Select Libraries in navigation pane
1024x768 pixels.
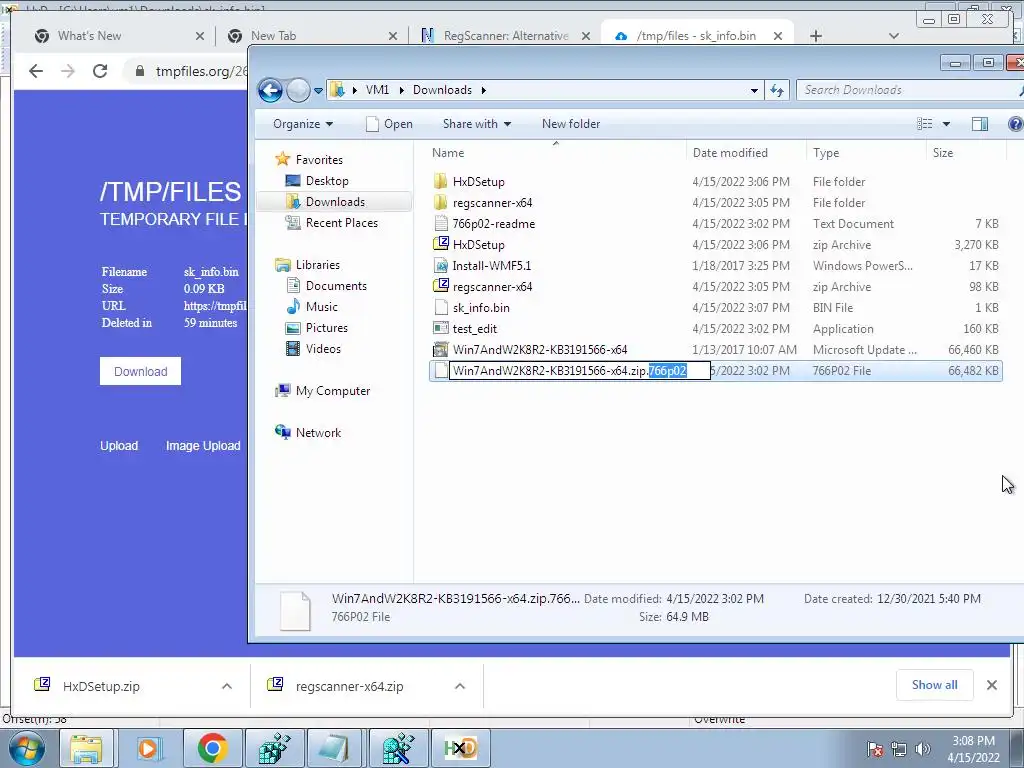317,264
